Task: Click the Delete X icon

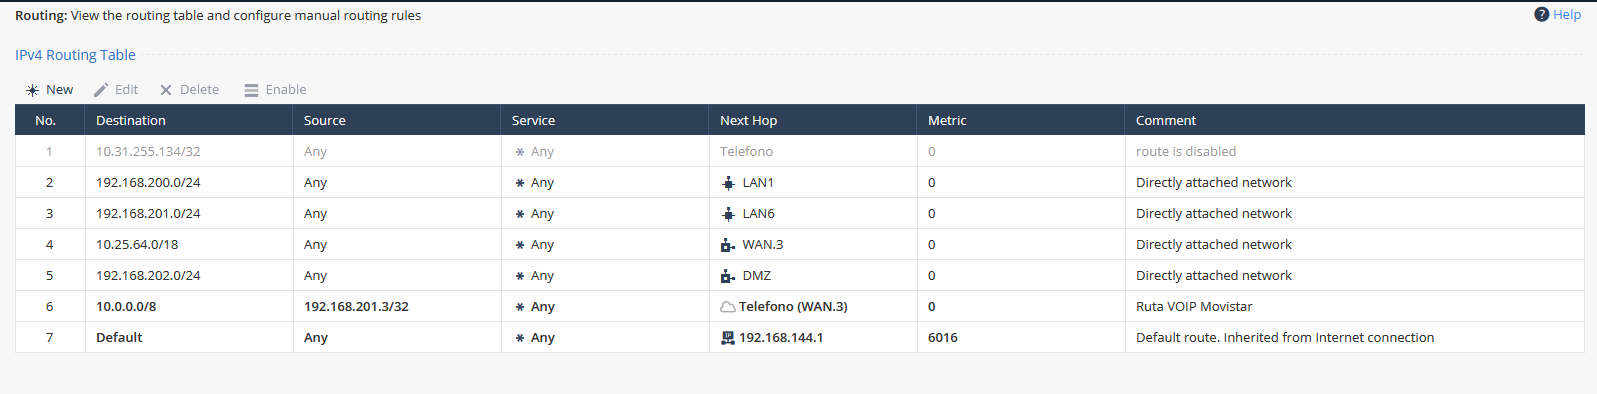Action: 166,90
